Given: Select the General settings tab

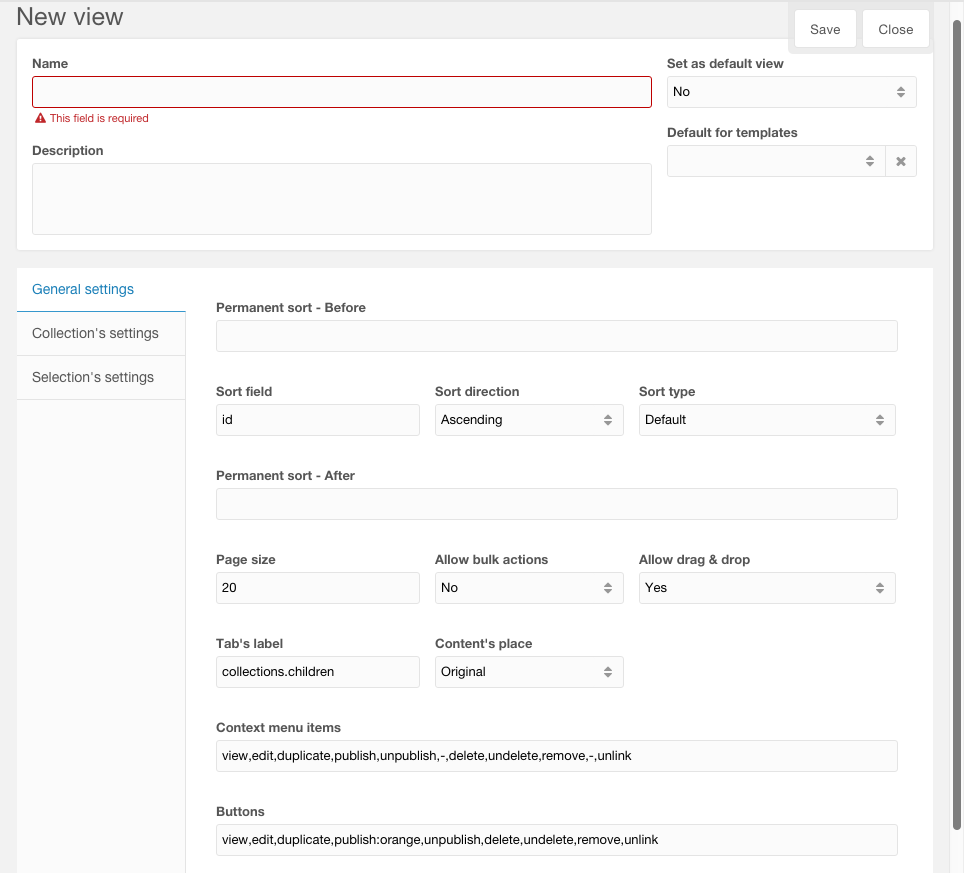Looking at the screenshot, I should coord(83,289).
